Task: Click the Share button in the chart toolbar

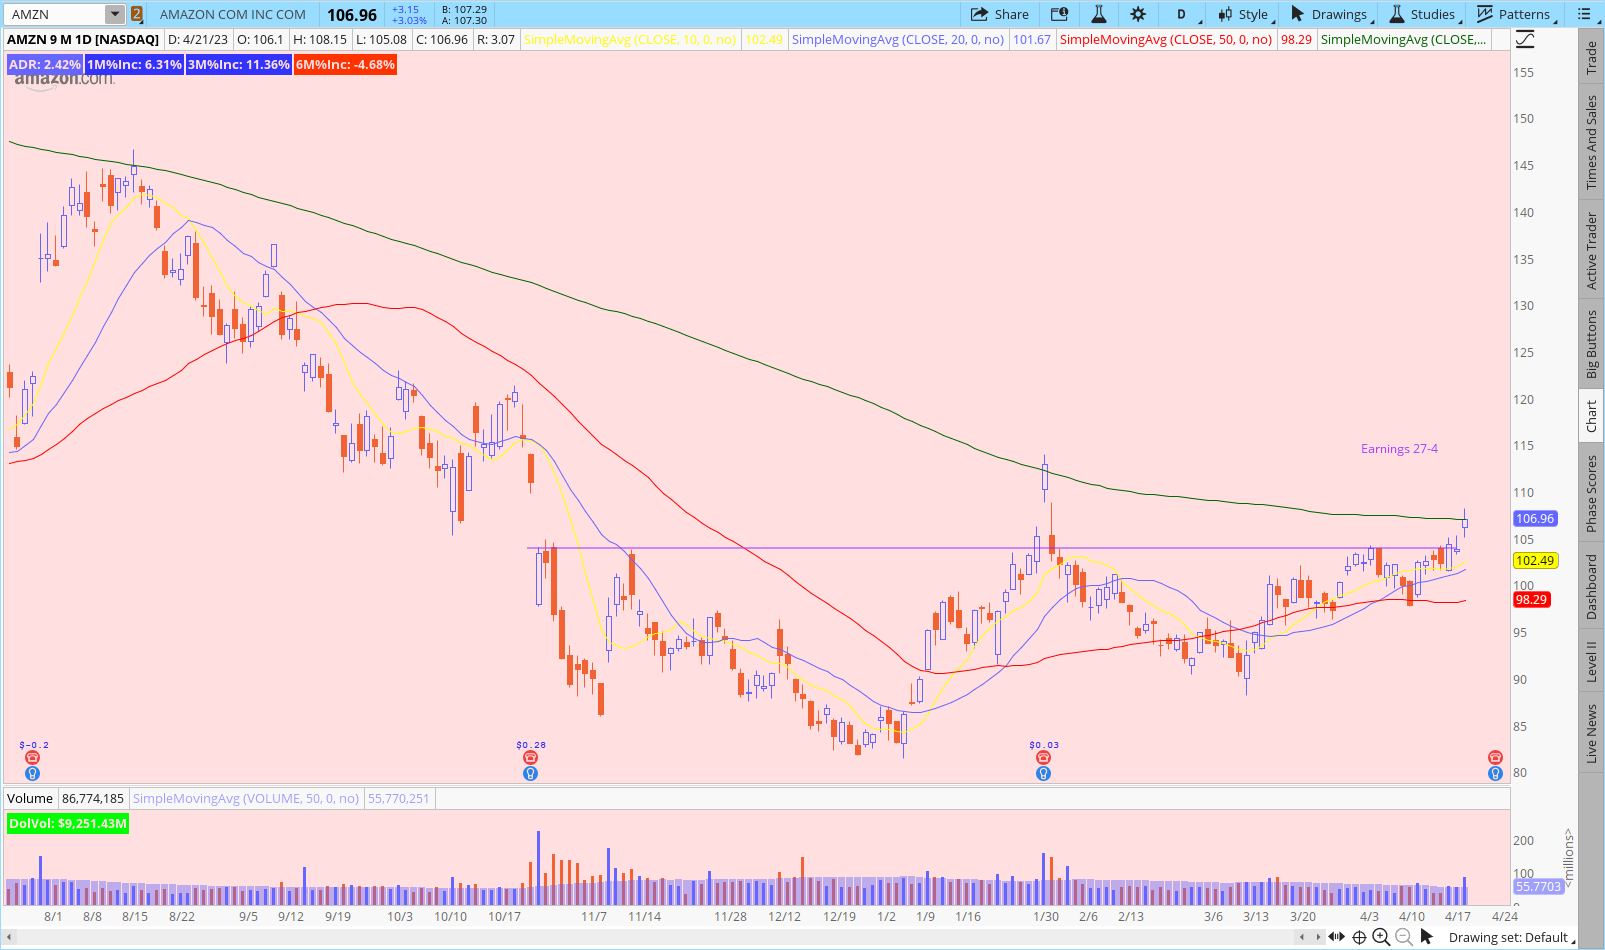Action: 999,14
